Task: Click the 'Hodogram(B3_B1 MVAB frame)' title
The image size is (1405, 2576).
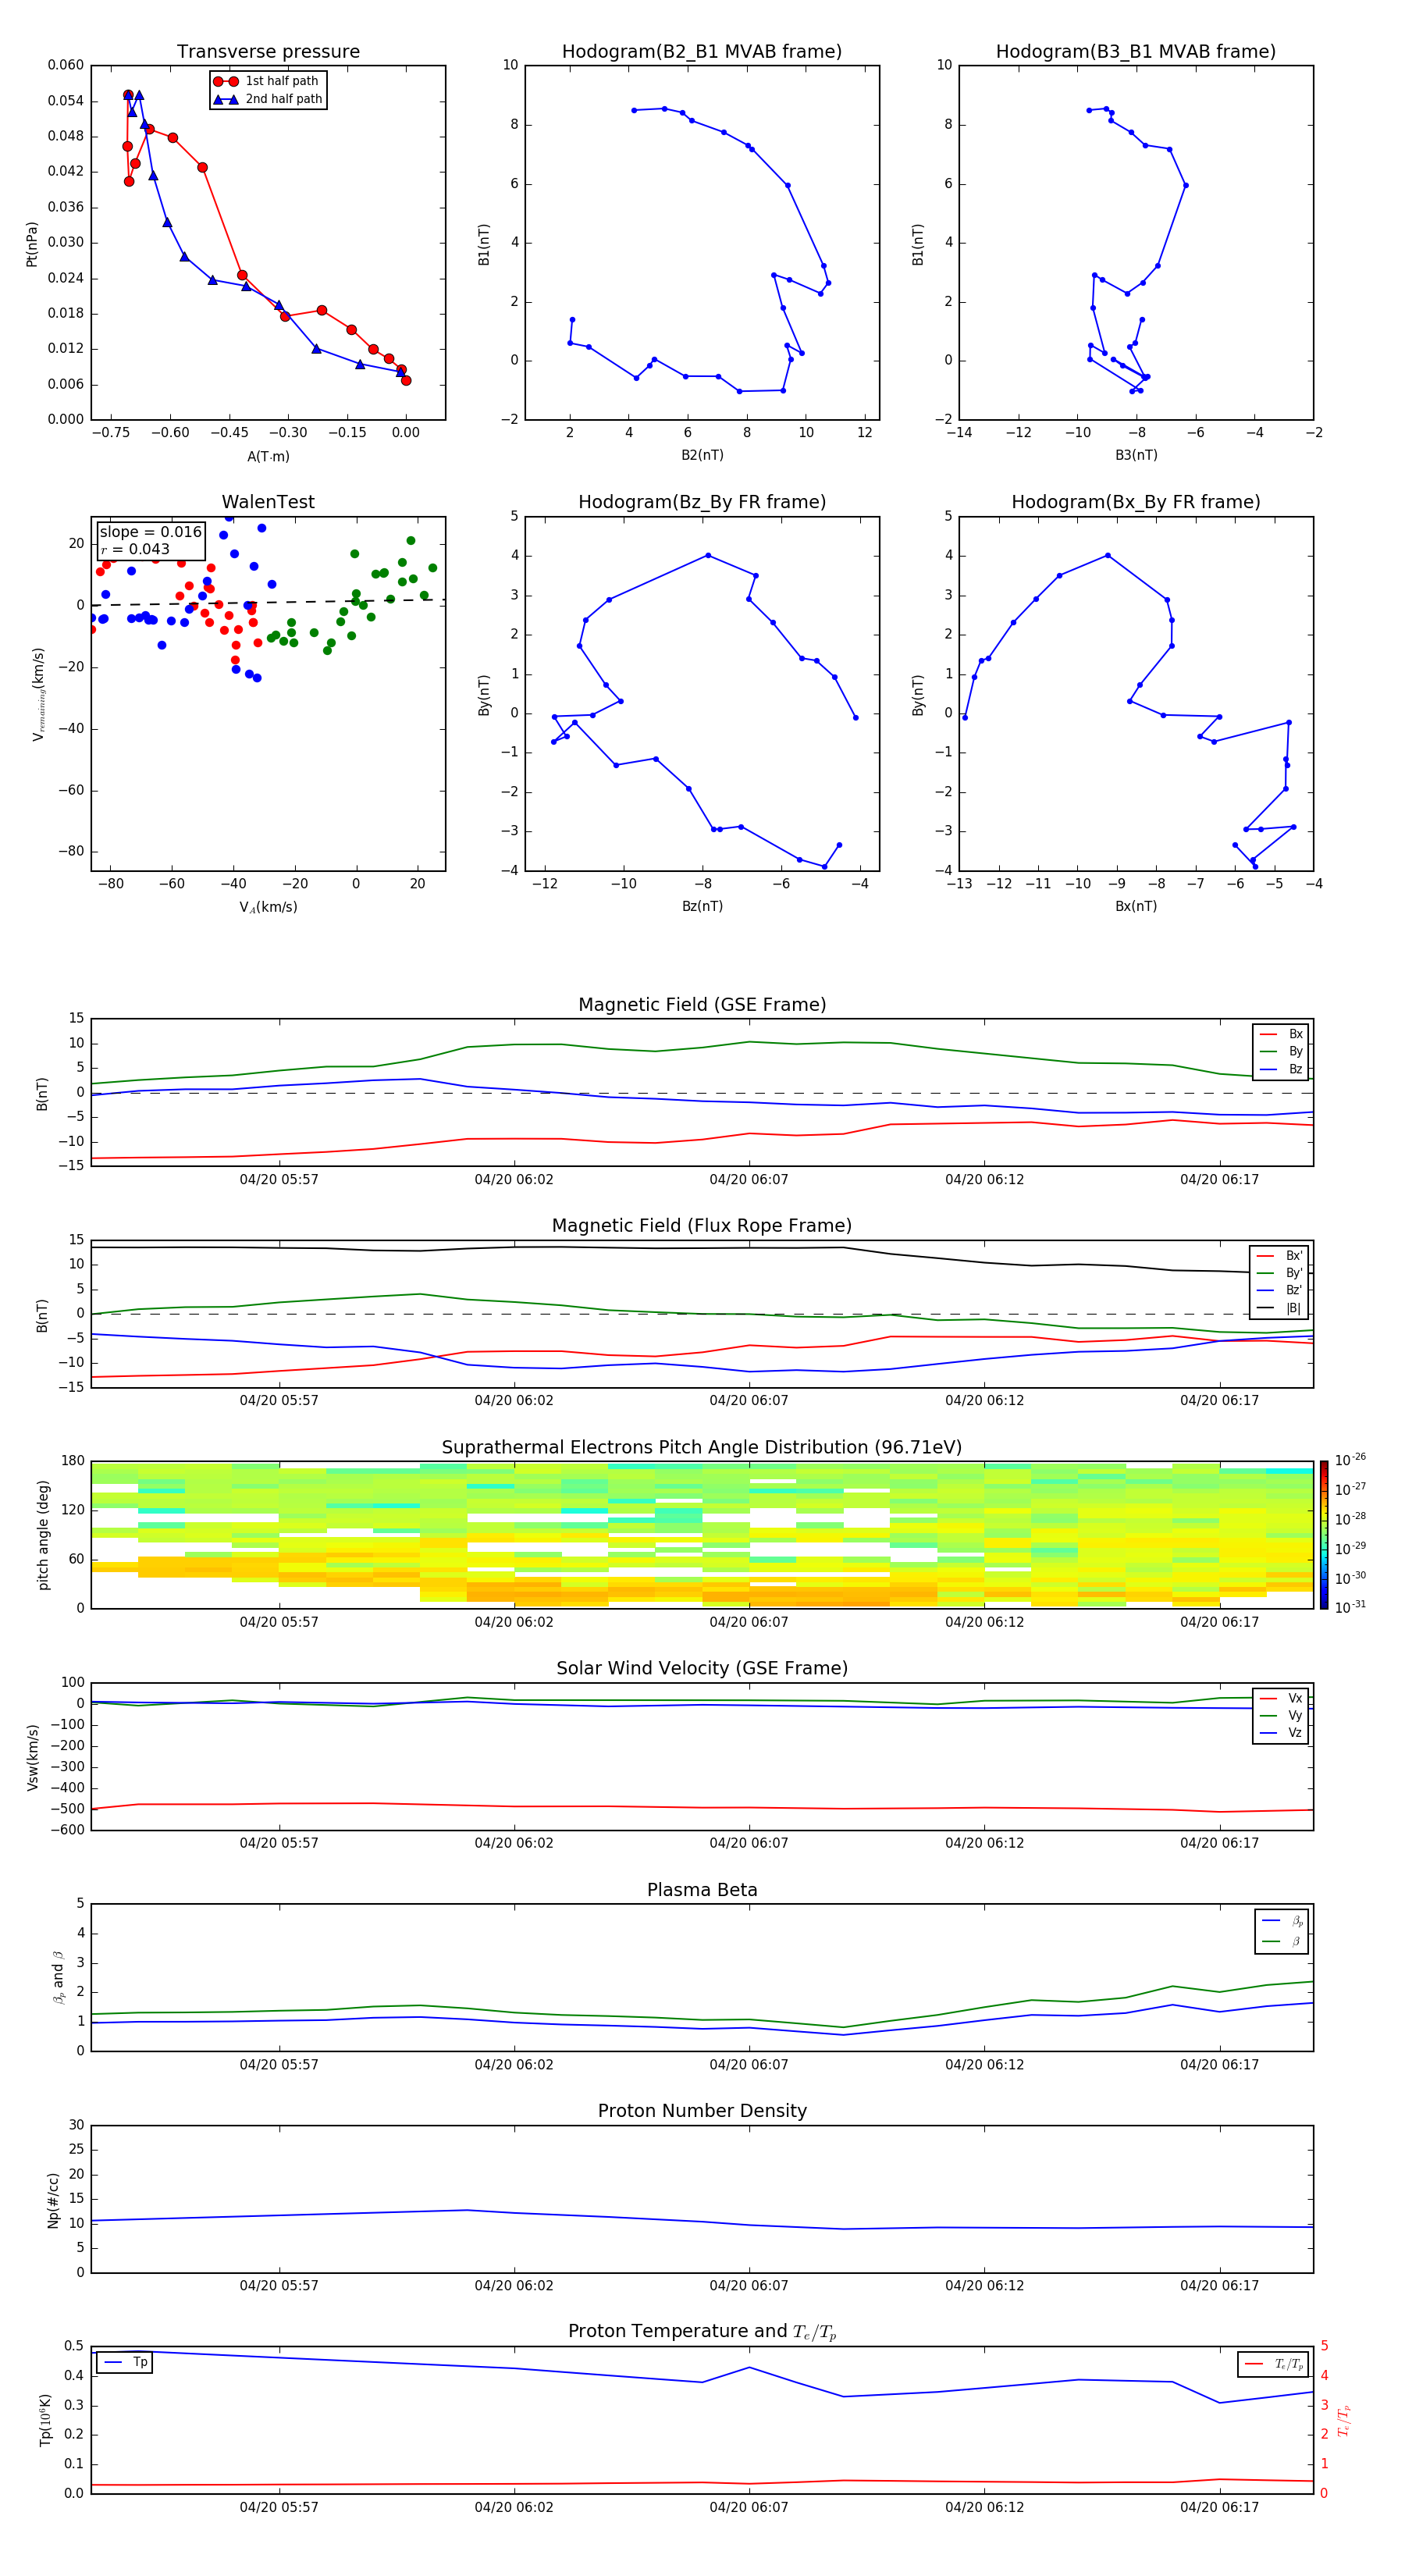Action: (1136, 52)
